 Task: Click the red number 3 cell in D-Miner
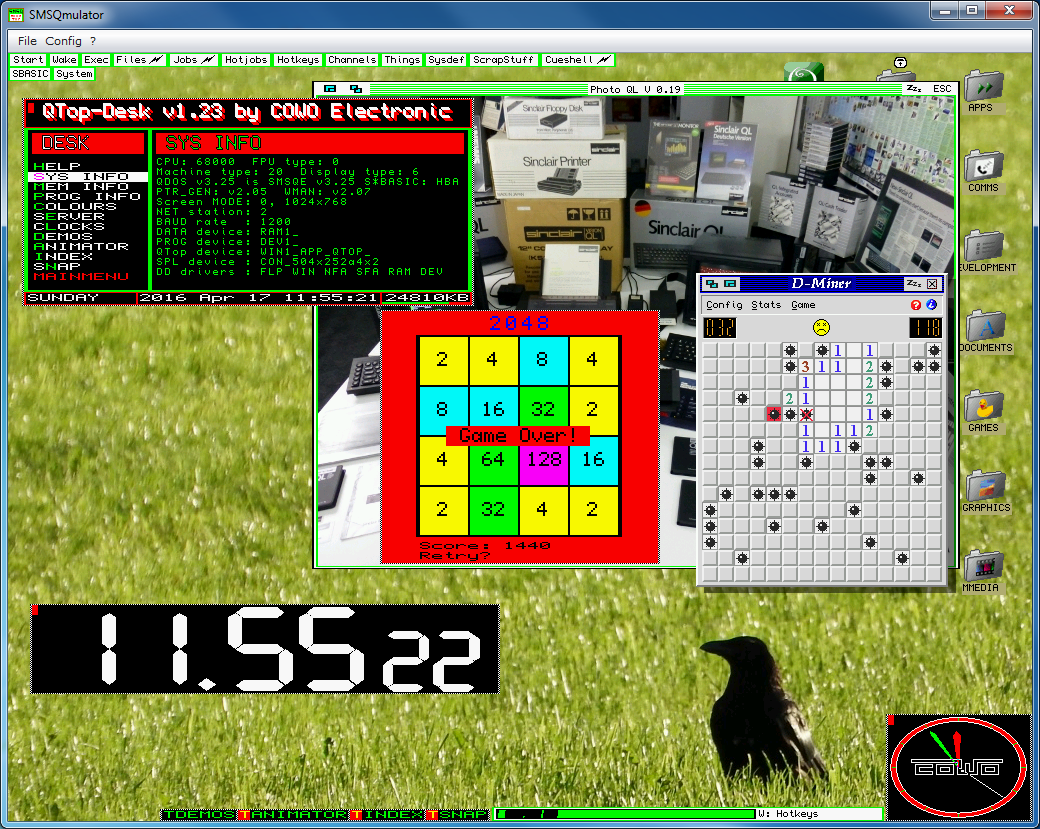pyautogui.click(x=806, y=366)
